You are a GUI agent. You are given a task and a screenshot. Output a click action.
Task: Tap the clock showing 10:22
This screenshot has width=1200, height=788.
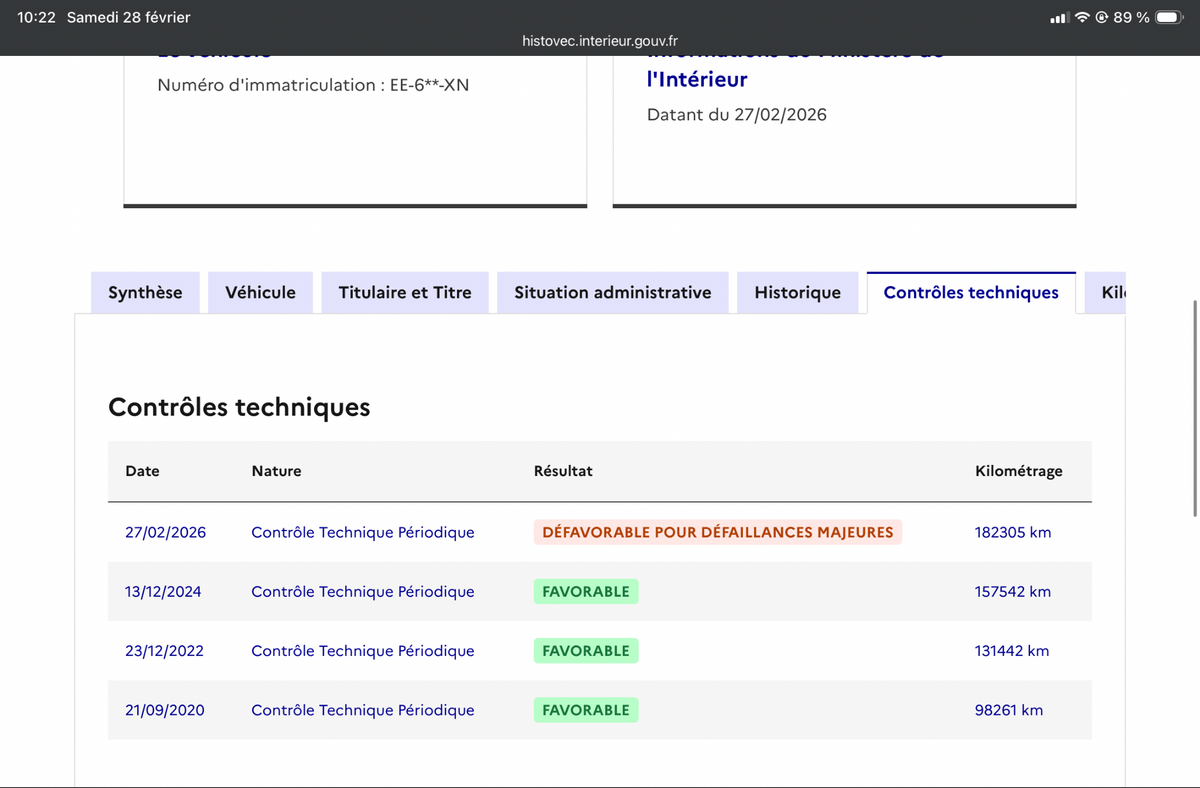click(36, 17)
